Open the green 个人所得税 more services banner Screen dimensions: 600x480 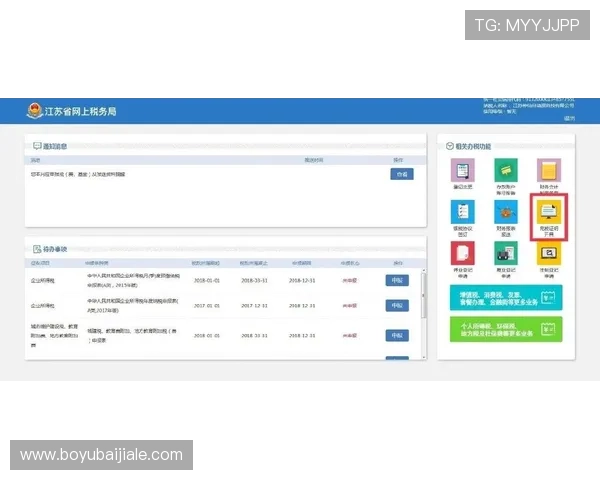tap(505, 329)
